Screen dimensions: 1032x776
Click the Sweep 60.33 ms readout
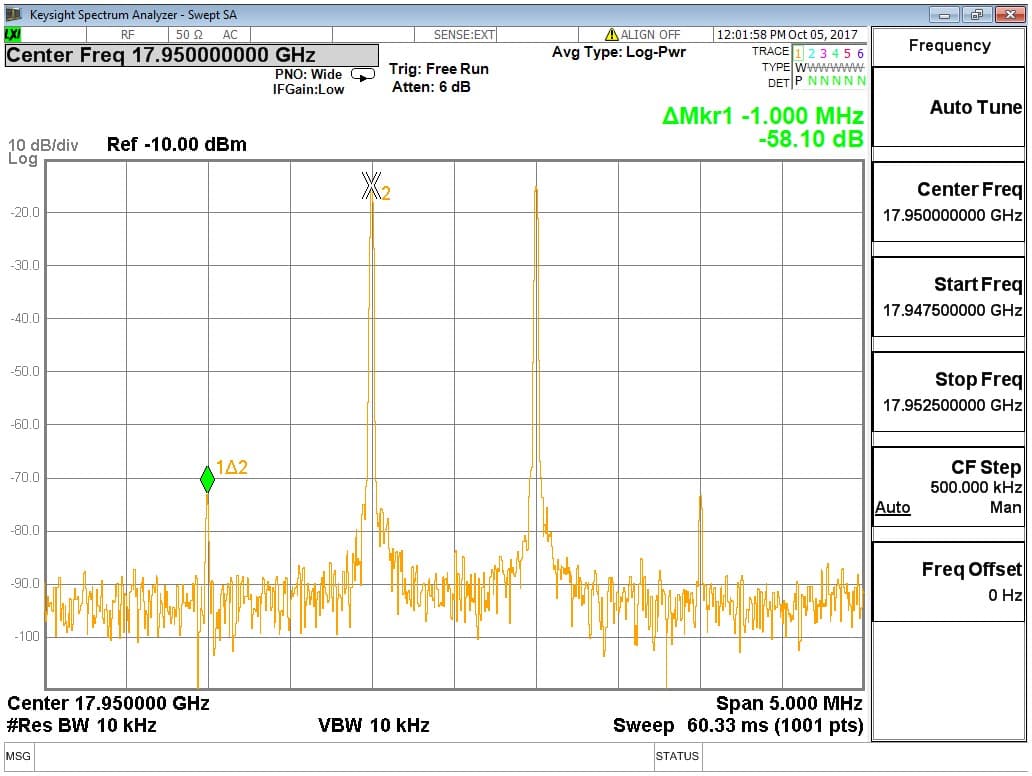click(x=738, y=725)
